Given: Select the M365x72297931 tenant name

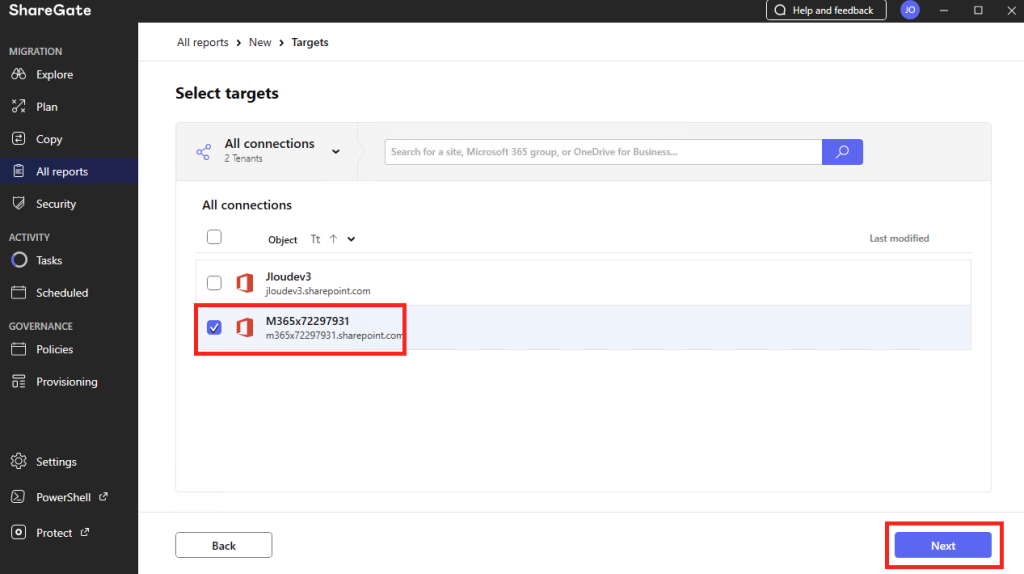Looking at the screenshot, I should [308, 321].
